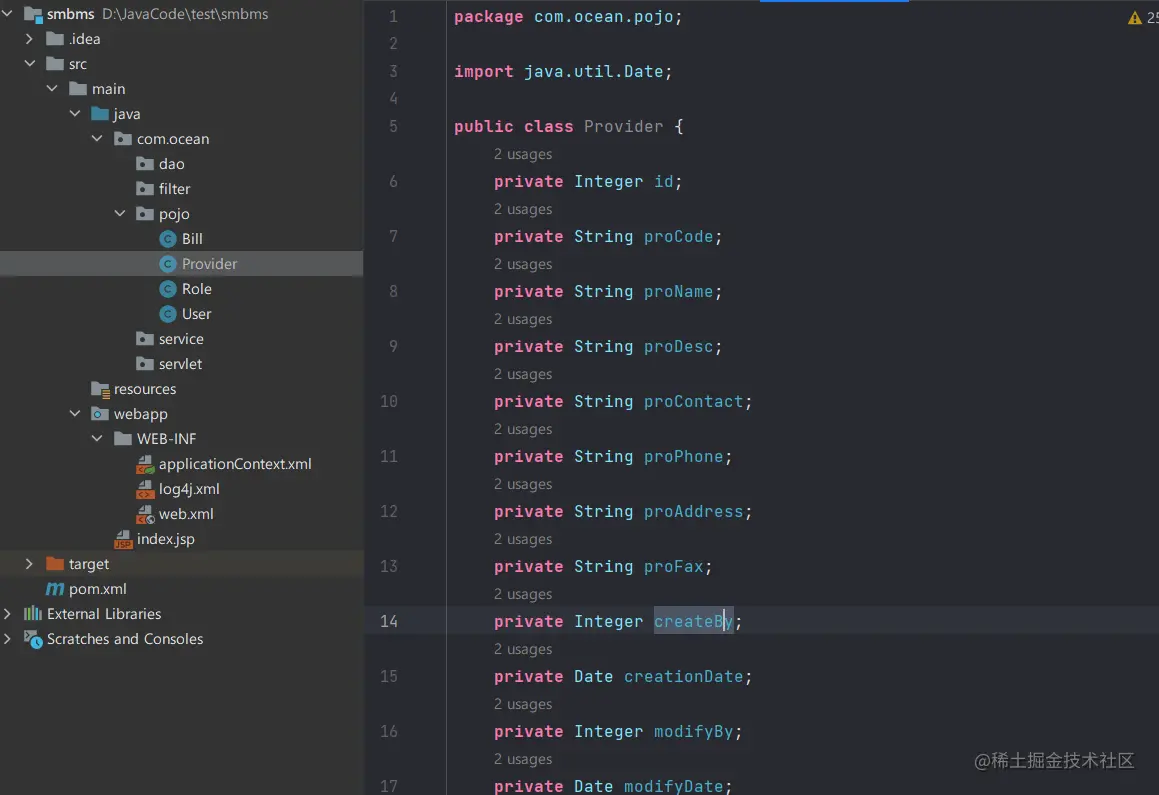Viewport: 1159px width, 795px height.
Task: Click the .idea folder icon
Action: pyautogui.click(x=55, y=39)
